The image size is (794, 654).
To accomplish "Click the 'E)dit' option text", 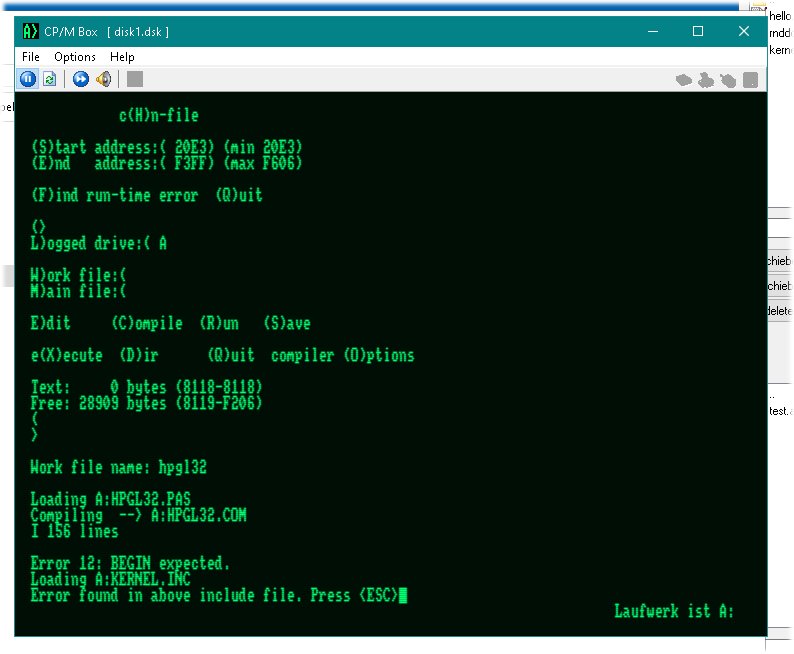I will click(x=50, y=323).
